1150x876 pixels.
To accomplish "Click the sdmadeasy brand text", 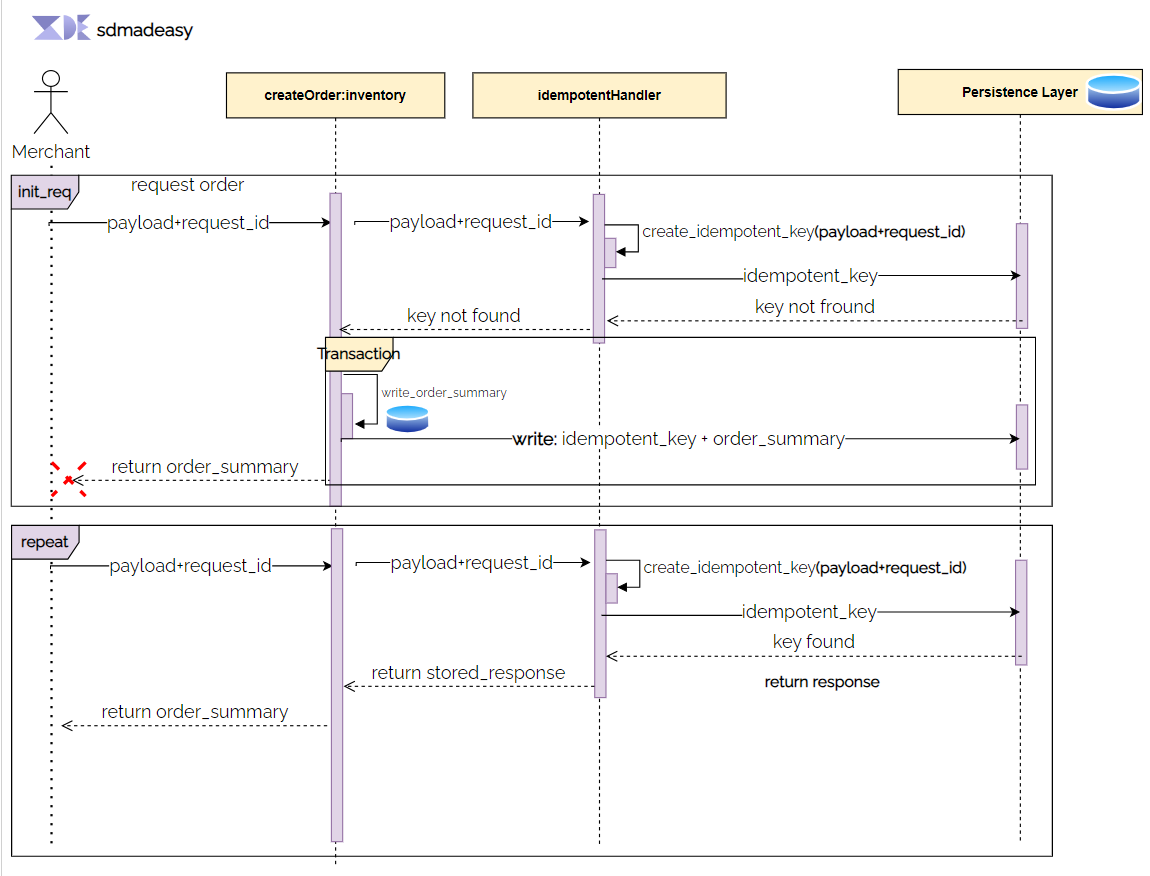I will (144, 30).
